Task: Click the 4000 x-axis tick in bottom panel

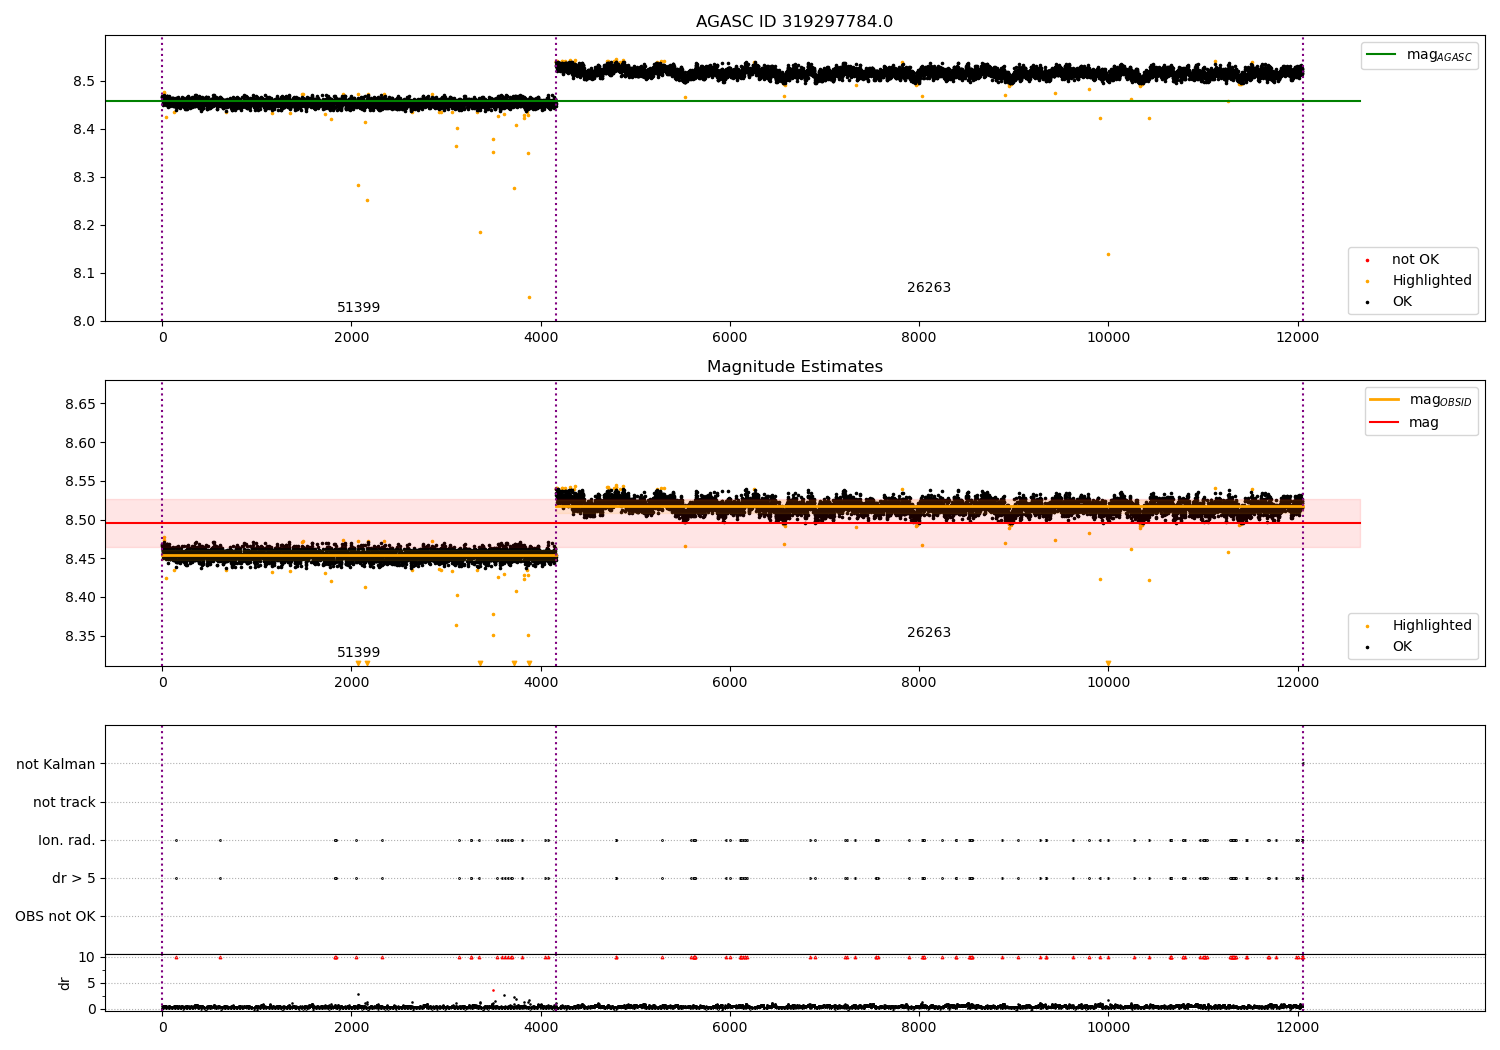Action: (541, 1027)
